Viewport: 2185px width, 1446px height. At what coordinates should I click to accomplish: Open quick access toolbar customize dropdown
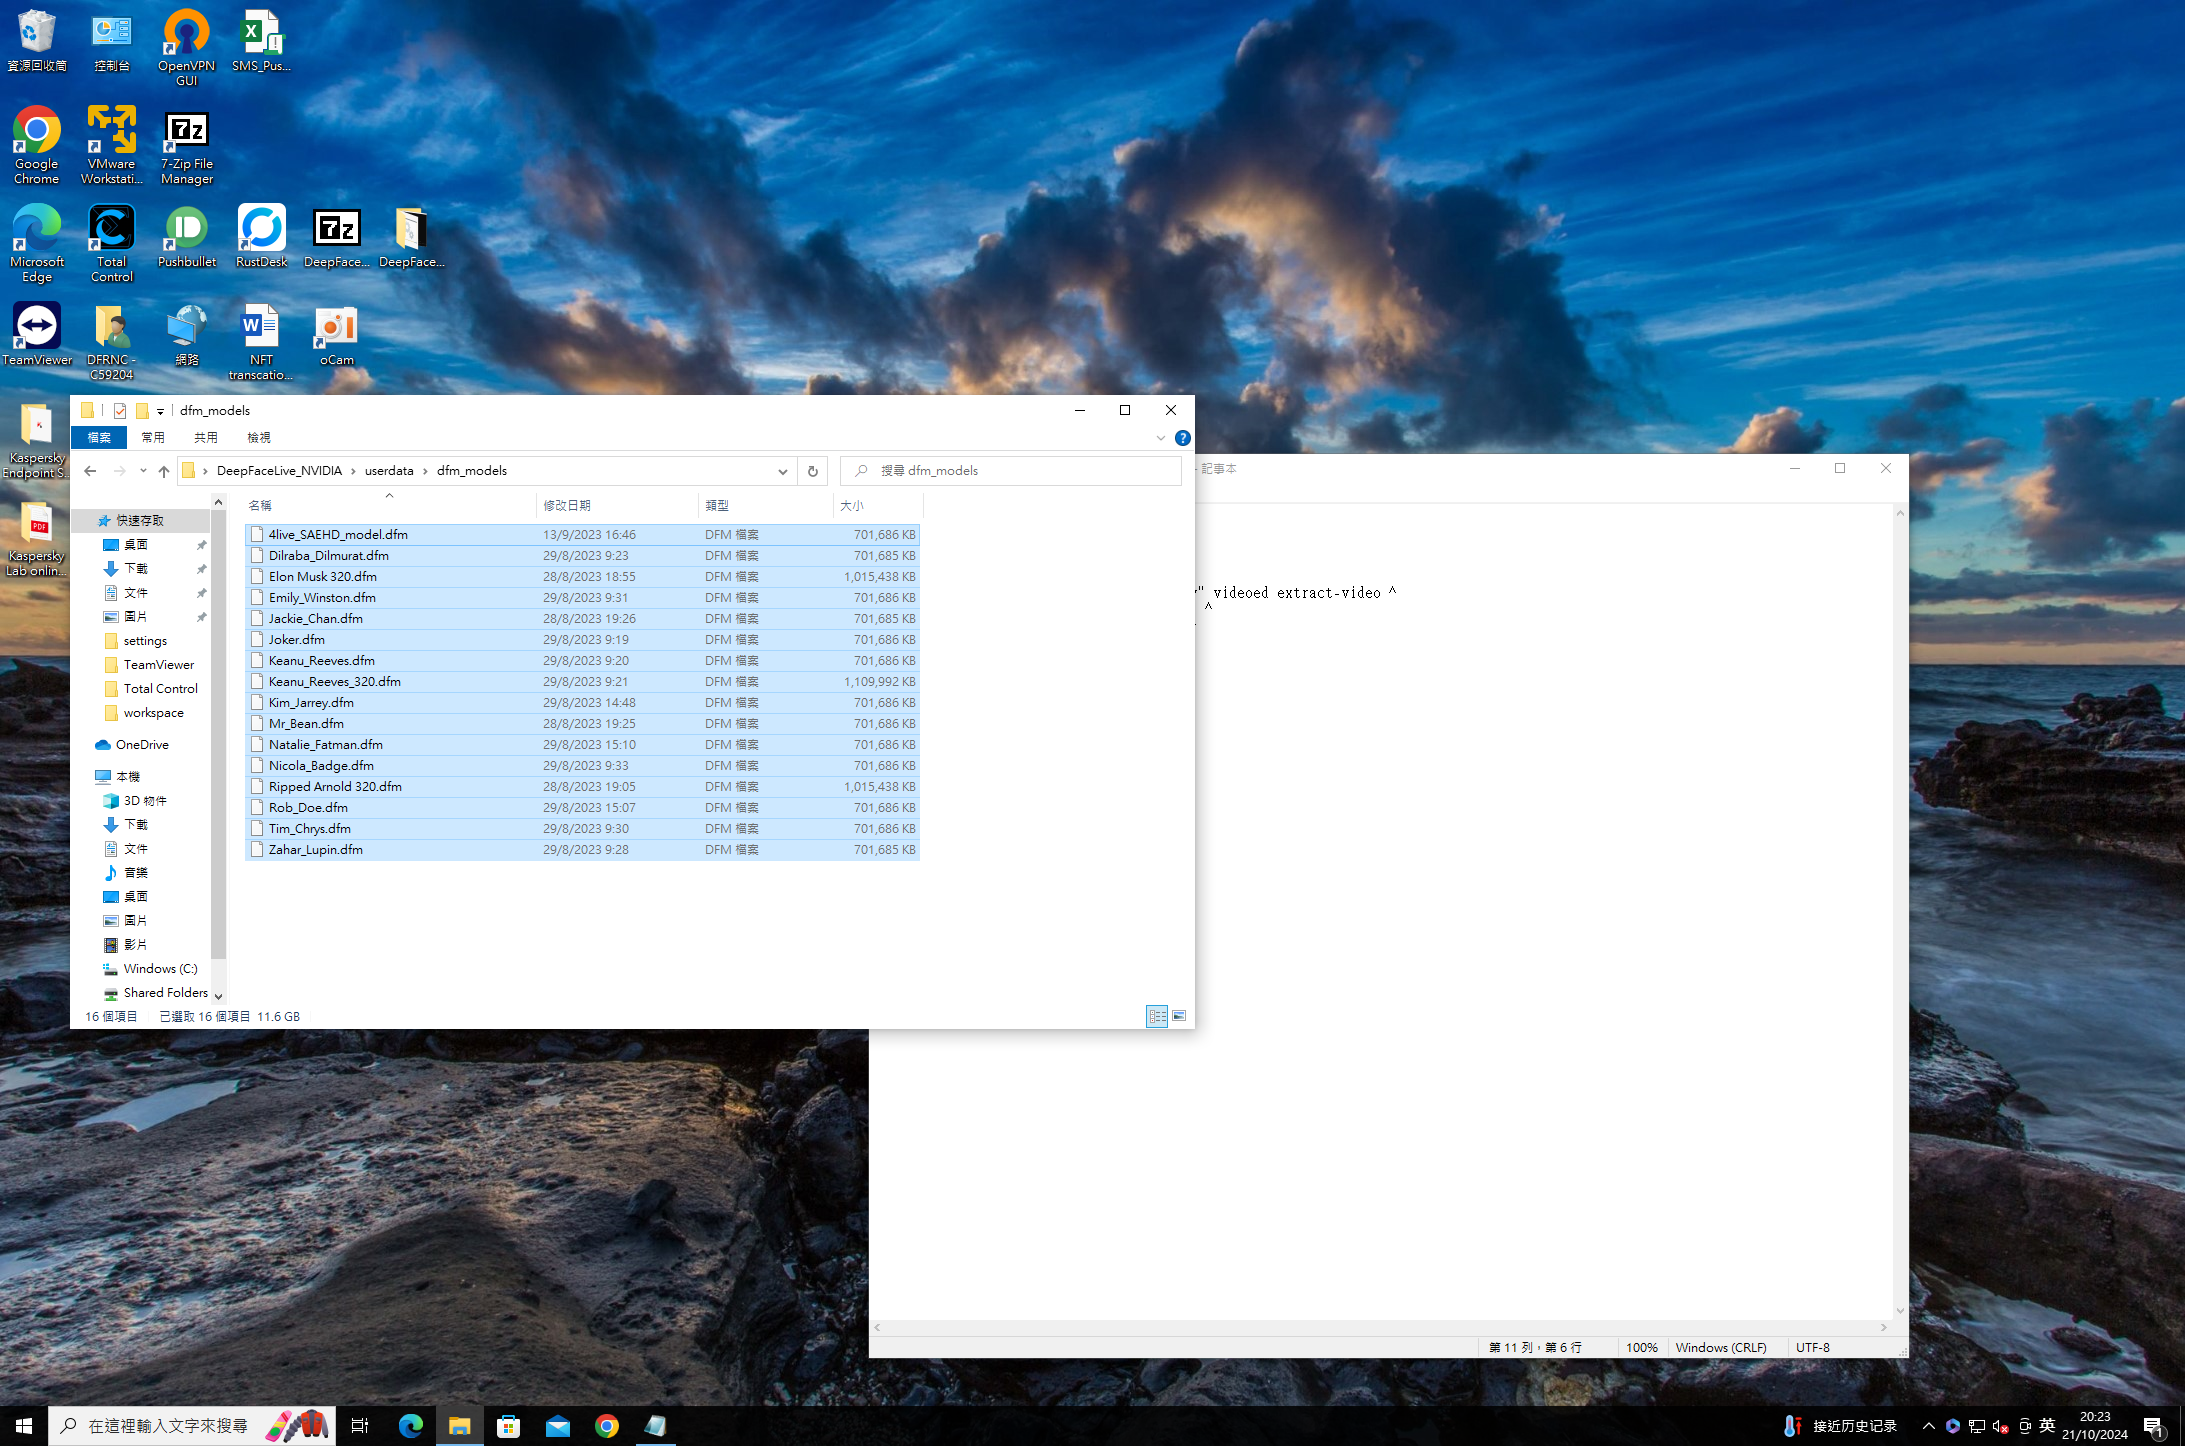160,411
